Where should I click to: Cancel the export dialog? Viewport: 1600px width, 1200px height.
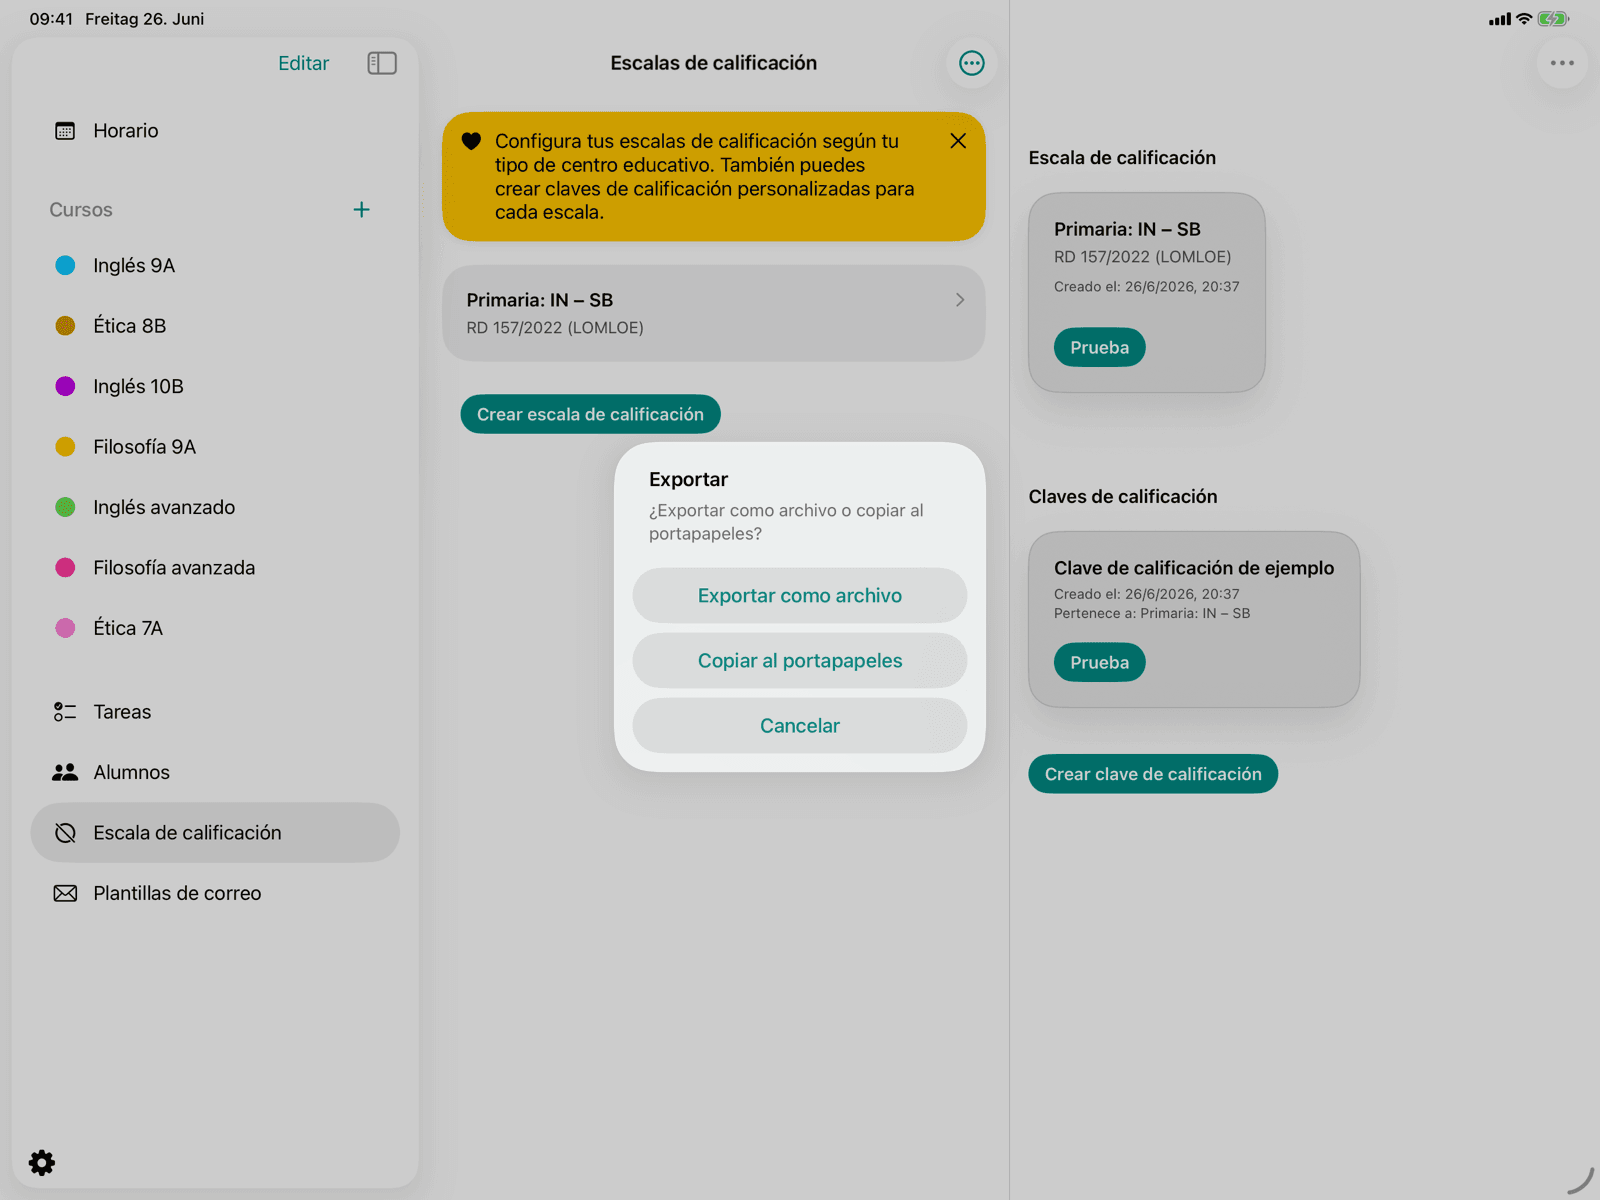pos(799,725)
